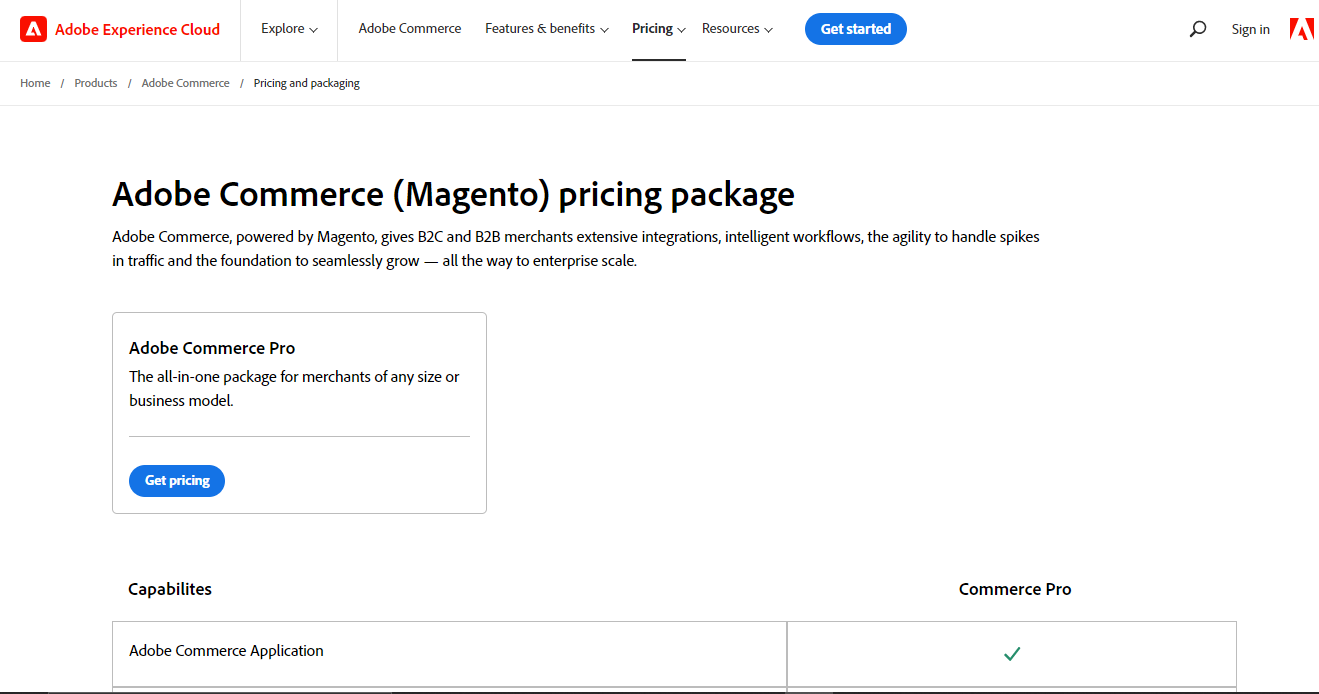Click the Commerce Pro column header
1319x694 pixels.
pyautogui.click(x=1014, y=589)
